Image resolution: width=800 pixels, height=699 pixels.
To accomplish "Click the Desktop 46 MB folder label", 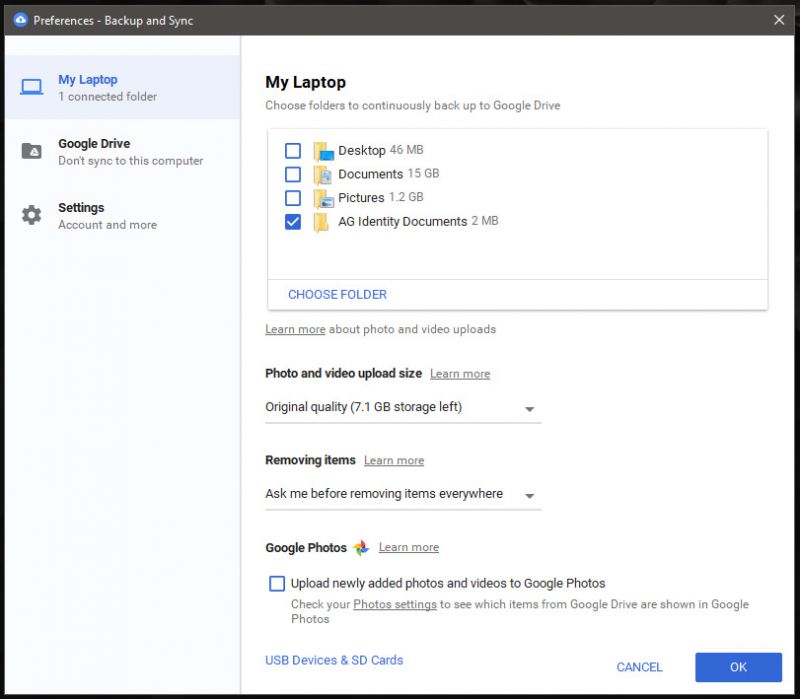I will pyautogui.click(x=381, y=151).
